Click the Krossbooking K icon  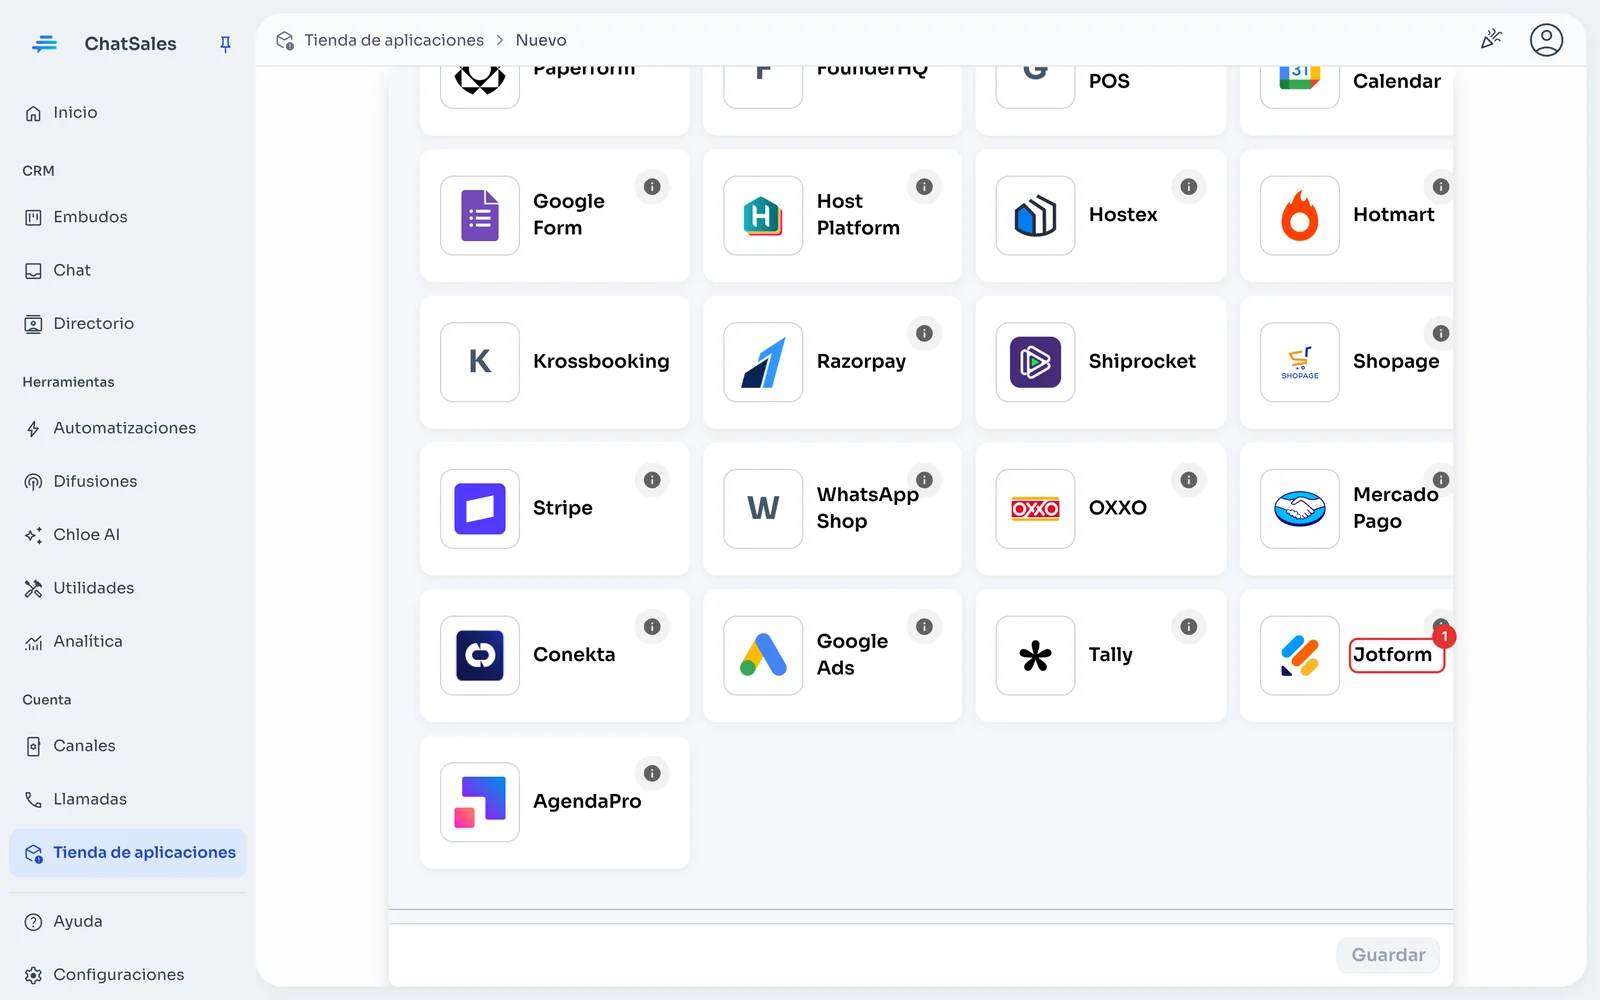(x=480, y=362)
